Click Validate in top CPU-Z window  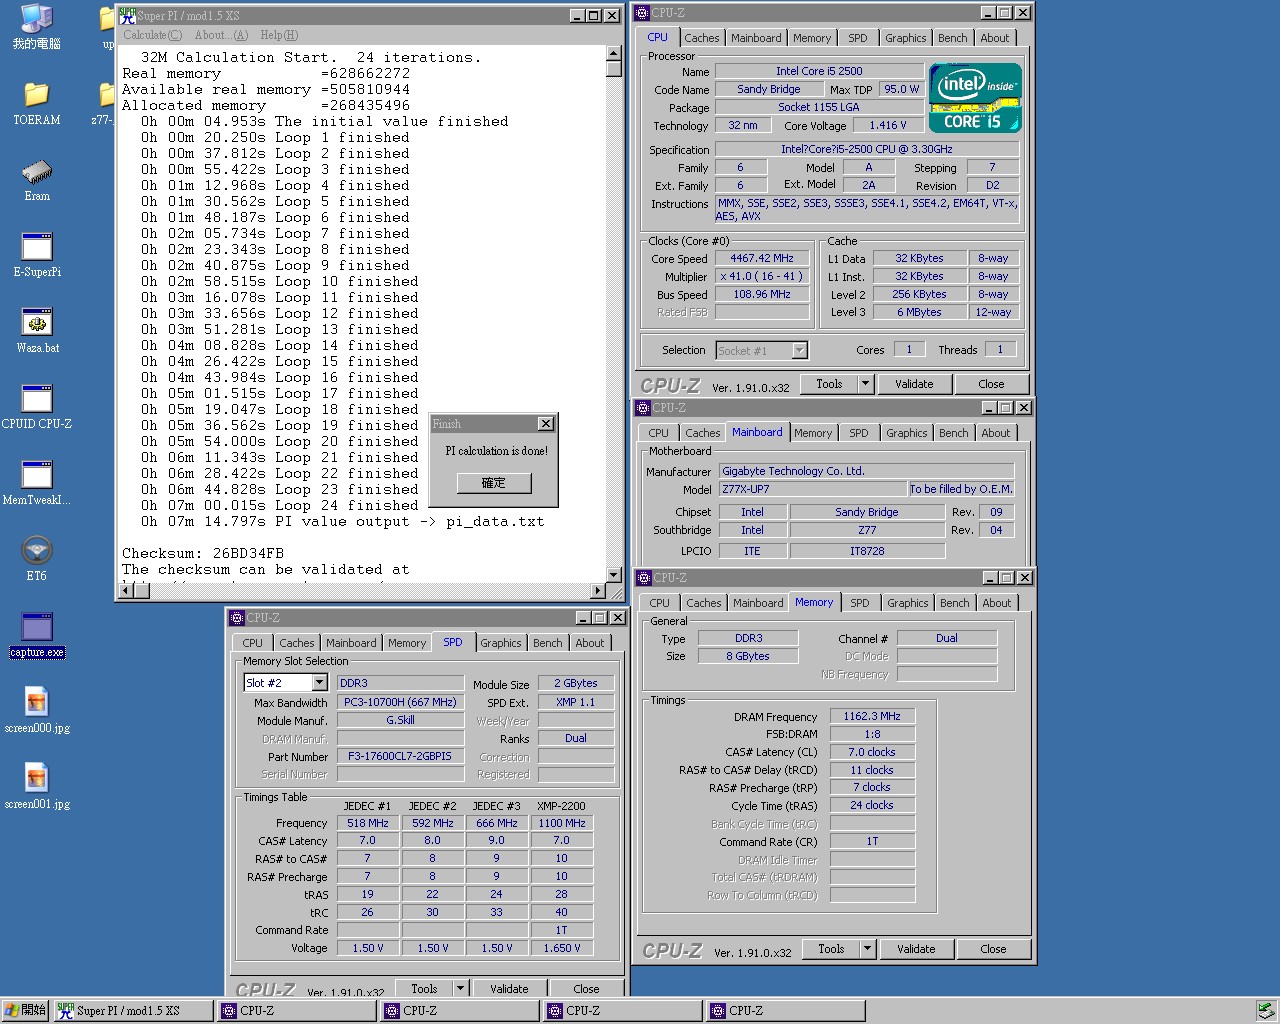[914, 384]
